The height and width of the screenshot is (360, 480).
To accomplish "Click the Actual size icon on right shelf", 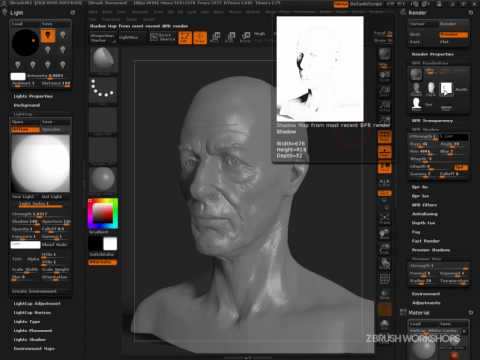I will [x=385, y=107].
